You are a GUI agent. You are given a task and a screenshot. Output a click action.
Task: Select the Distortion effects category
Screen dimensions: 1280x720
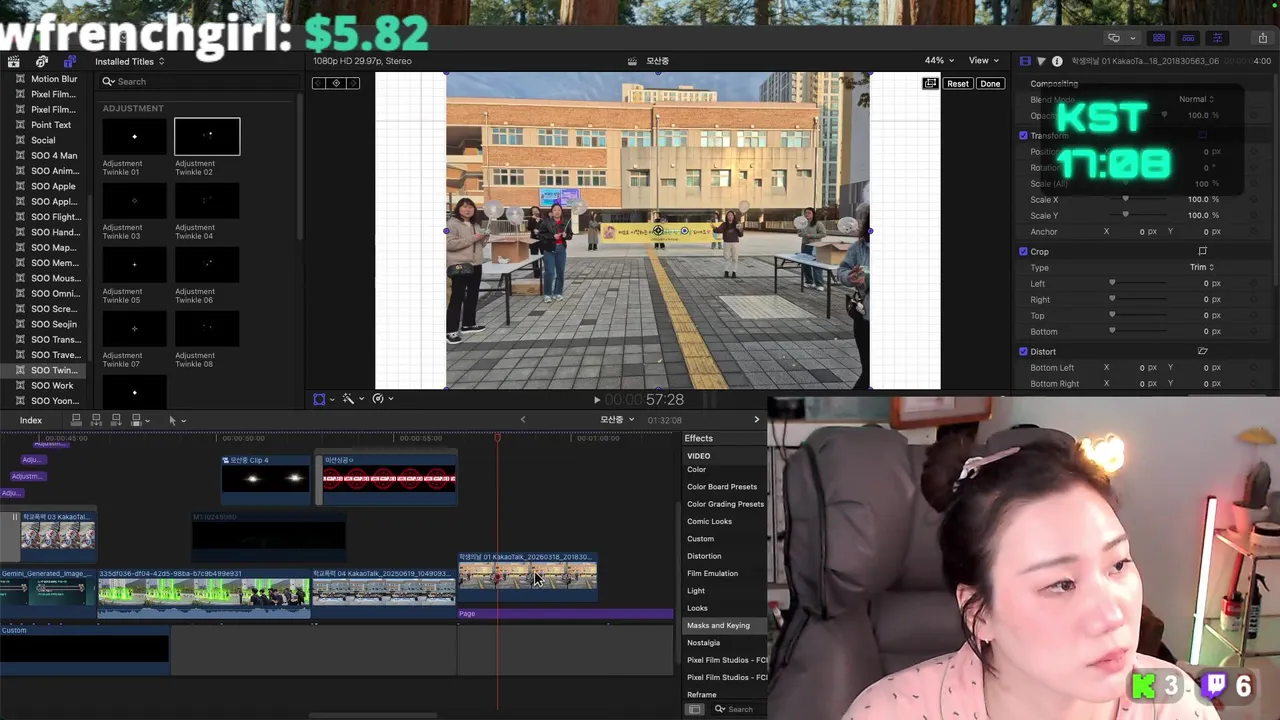704,556
